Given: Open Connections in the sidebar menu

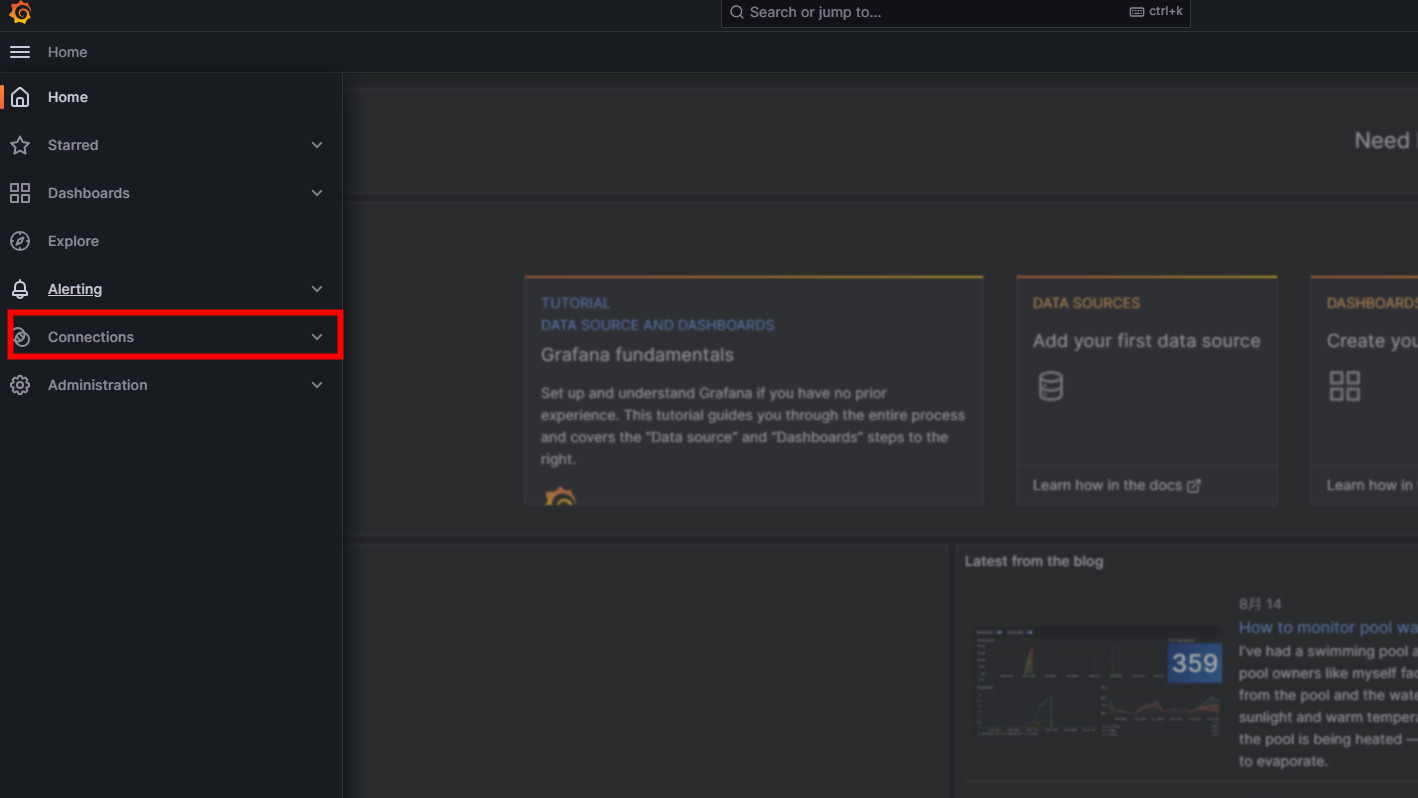Looking at the screenshot, I should pos(91,337).
